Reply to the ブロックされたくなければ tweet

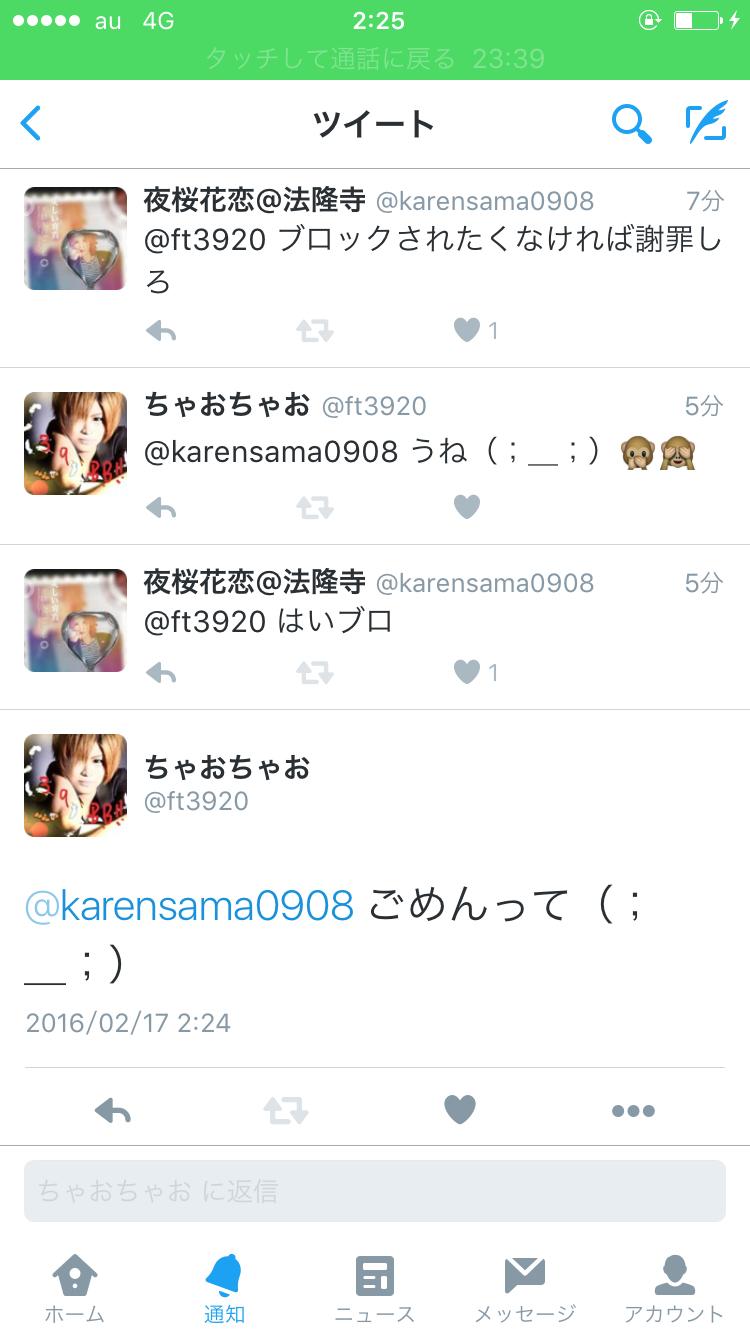coord(161,330)
